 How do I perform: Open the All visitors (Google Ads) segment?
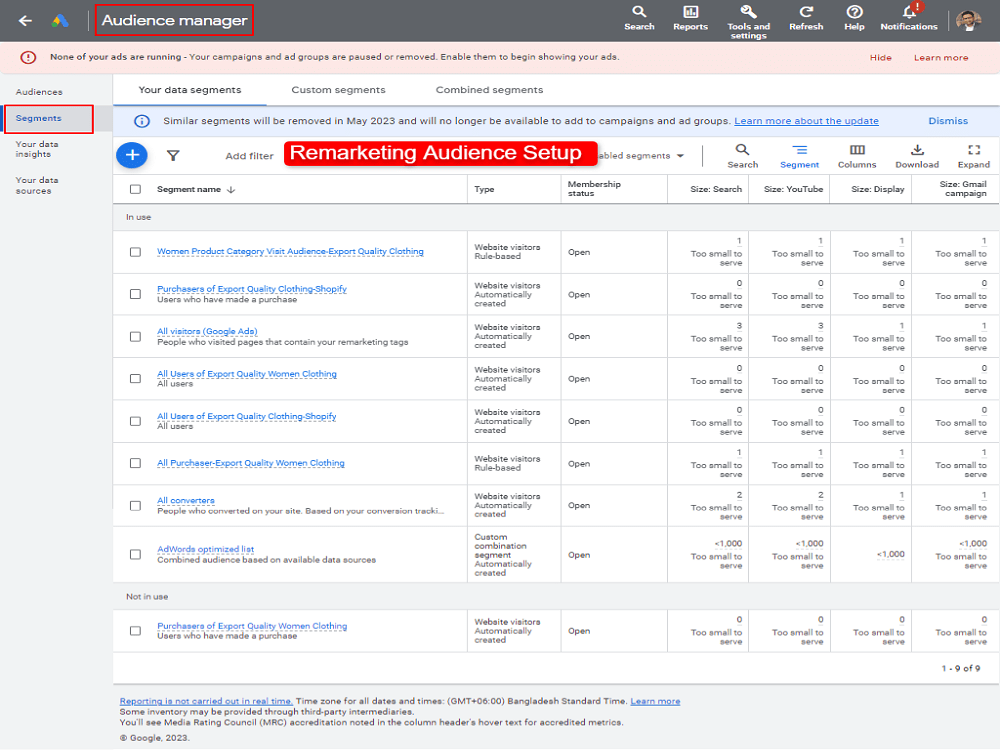pos(207,331)
